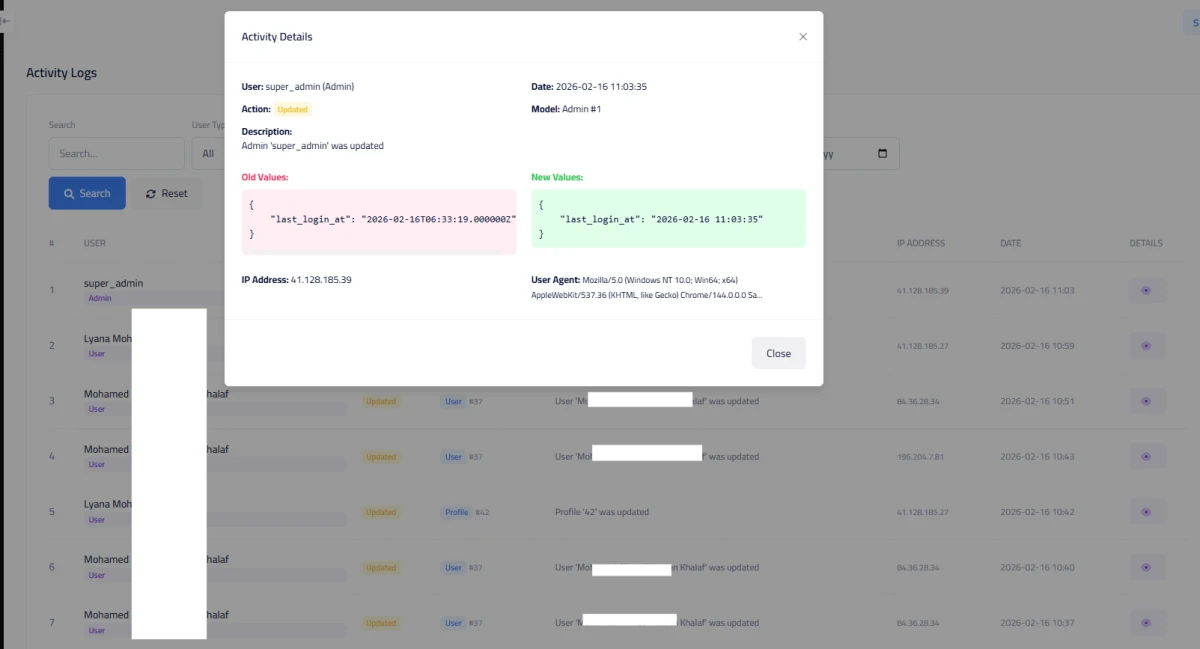Click the User #37 badge in row 3
This screenshot has width=1200, height=649.
454,401
